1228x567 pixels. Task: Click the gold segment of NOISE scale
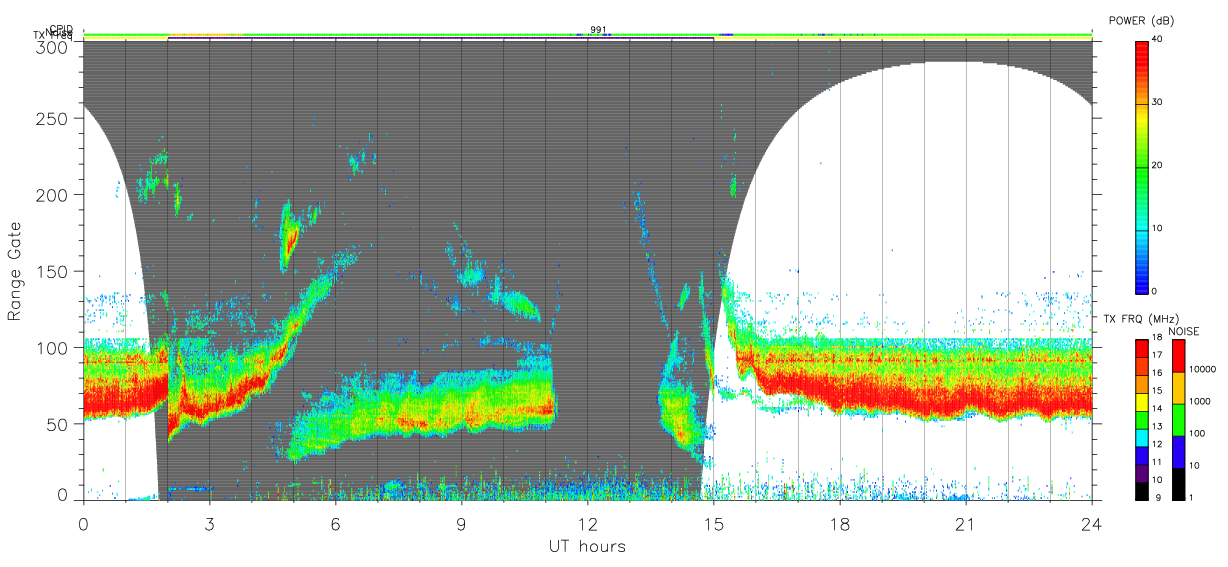tap(1180, 388)
